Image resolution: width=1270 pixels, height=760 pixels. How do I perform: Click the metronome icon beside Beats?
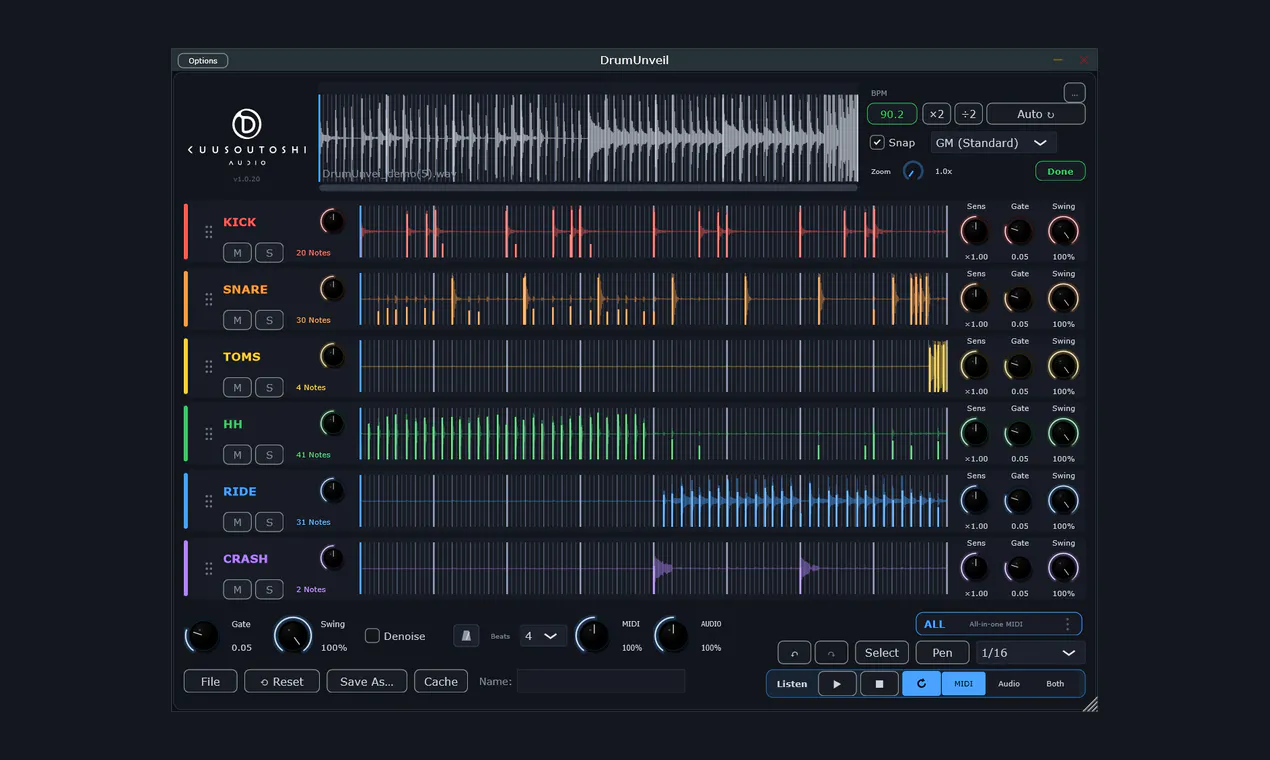[466, 635]
